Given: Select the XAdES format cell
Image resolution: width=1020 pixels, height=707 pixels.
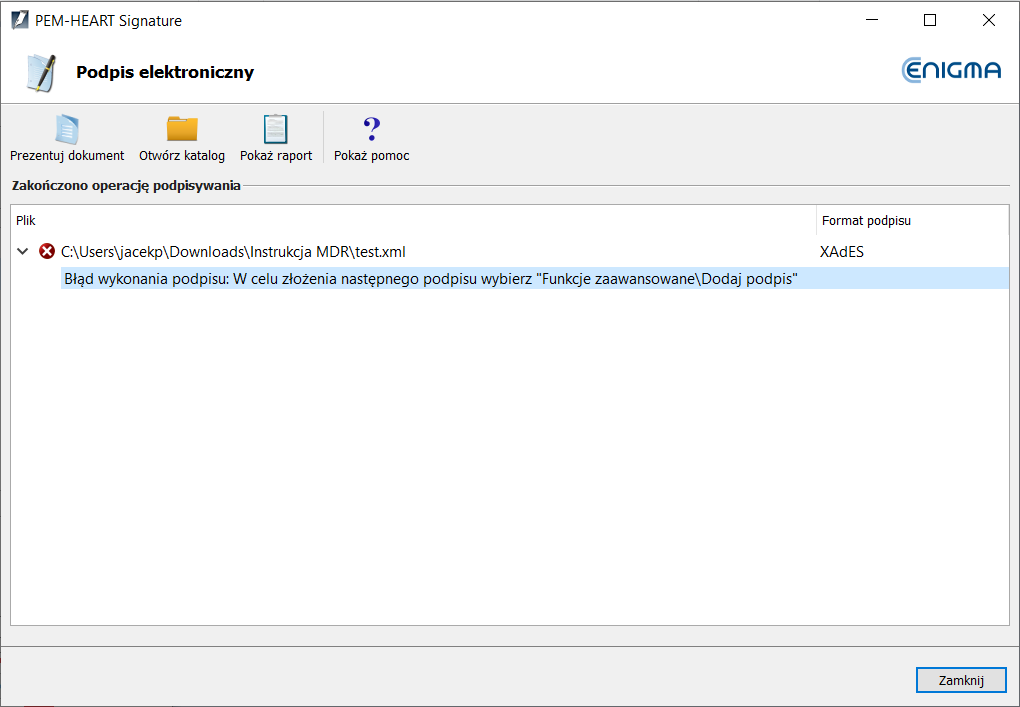Looking at the screenshot, I should [842, 252].
